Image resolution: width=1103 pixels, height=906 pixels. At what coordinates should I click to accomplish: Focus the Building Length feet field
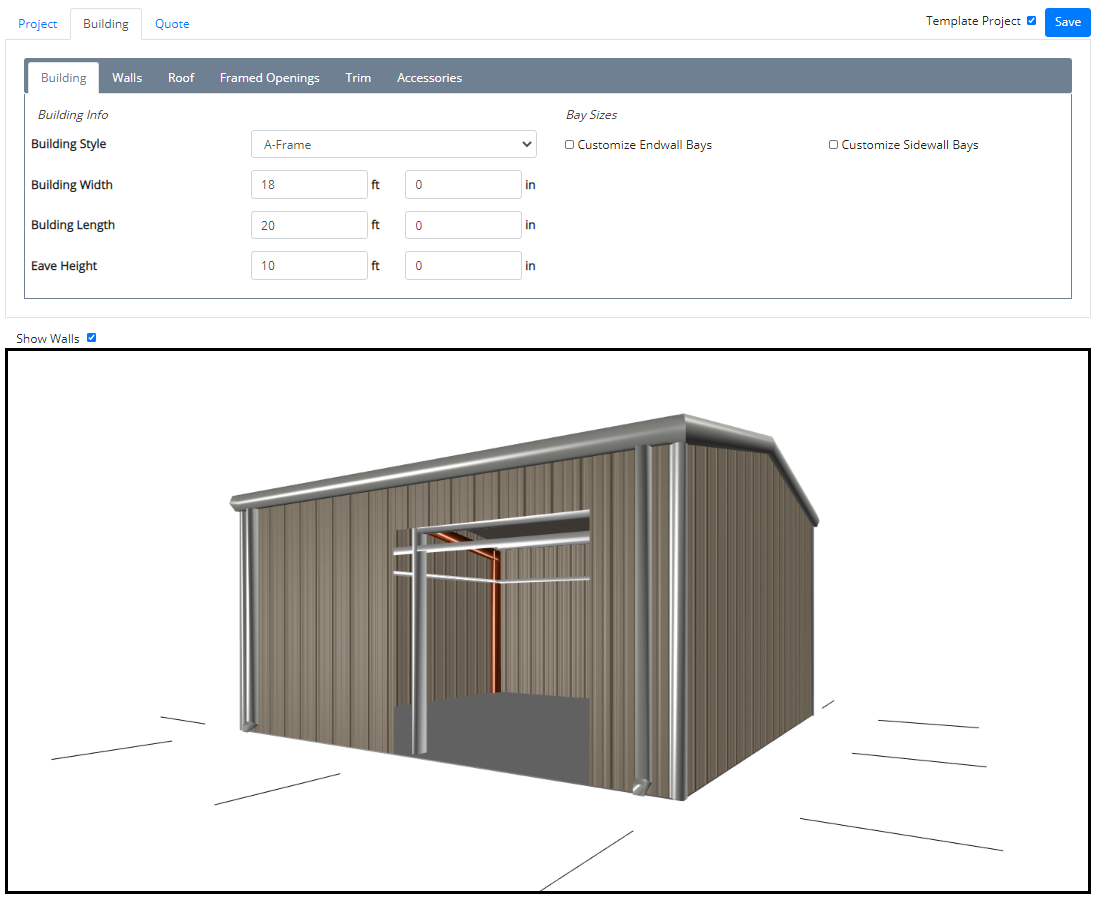(x=309, y=226)
